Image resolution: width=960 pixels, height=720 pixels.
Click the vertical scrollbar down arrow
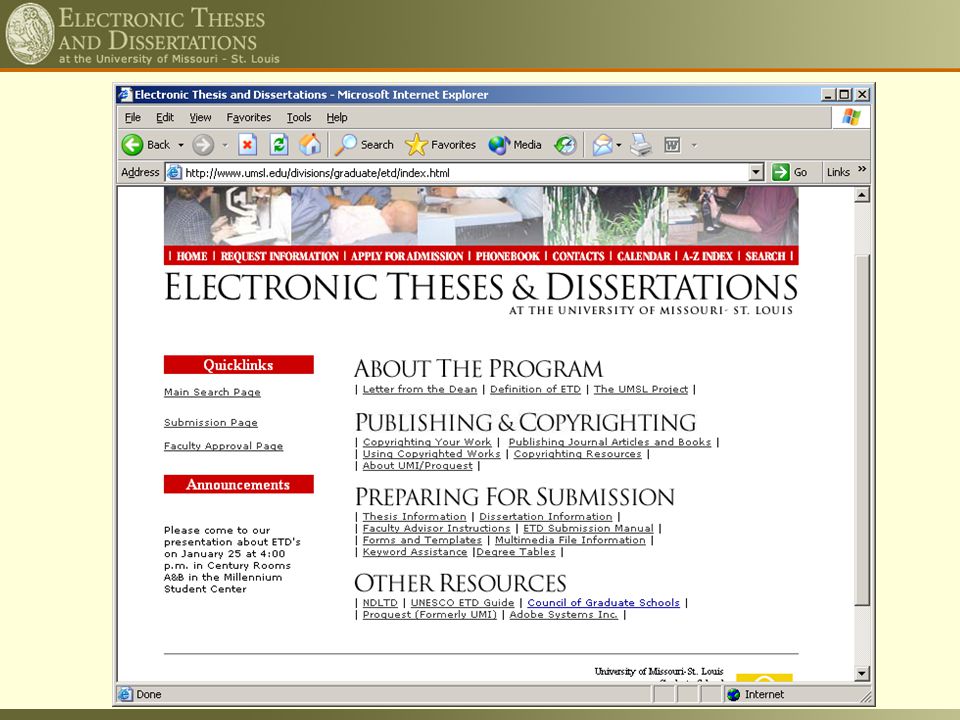tap(861, 673)
